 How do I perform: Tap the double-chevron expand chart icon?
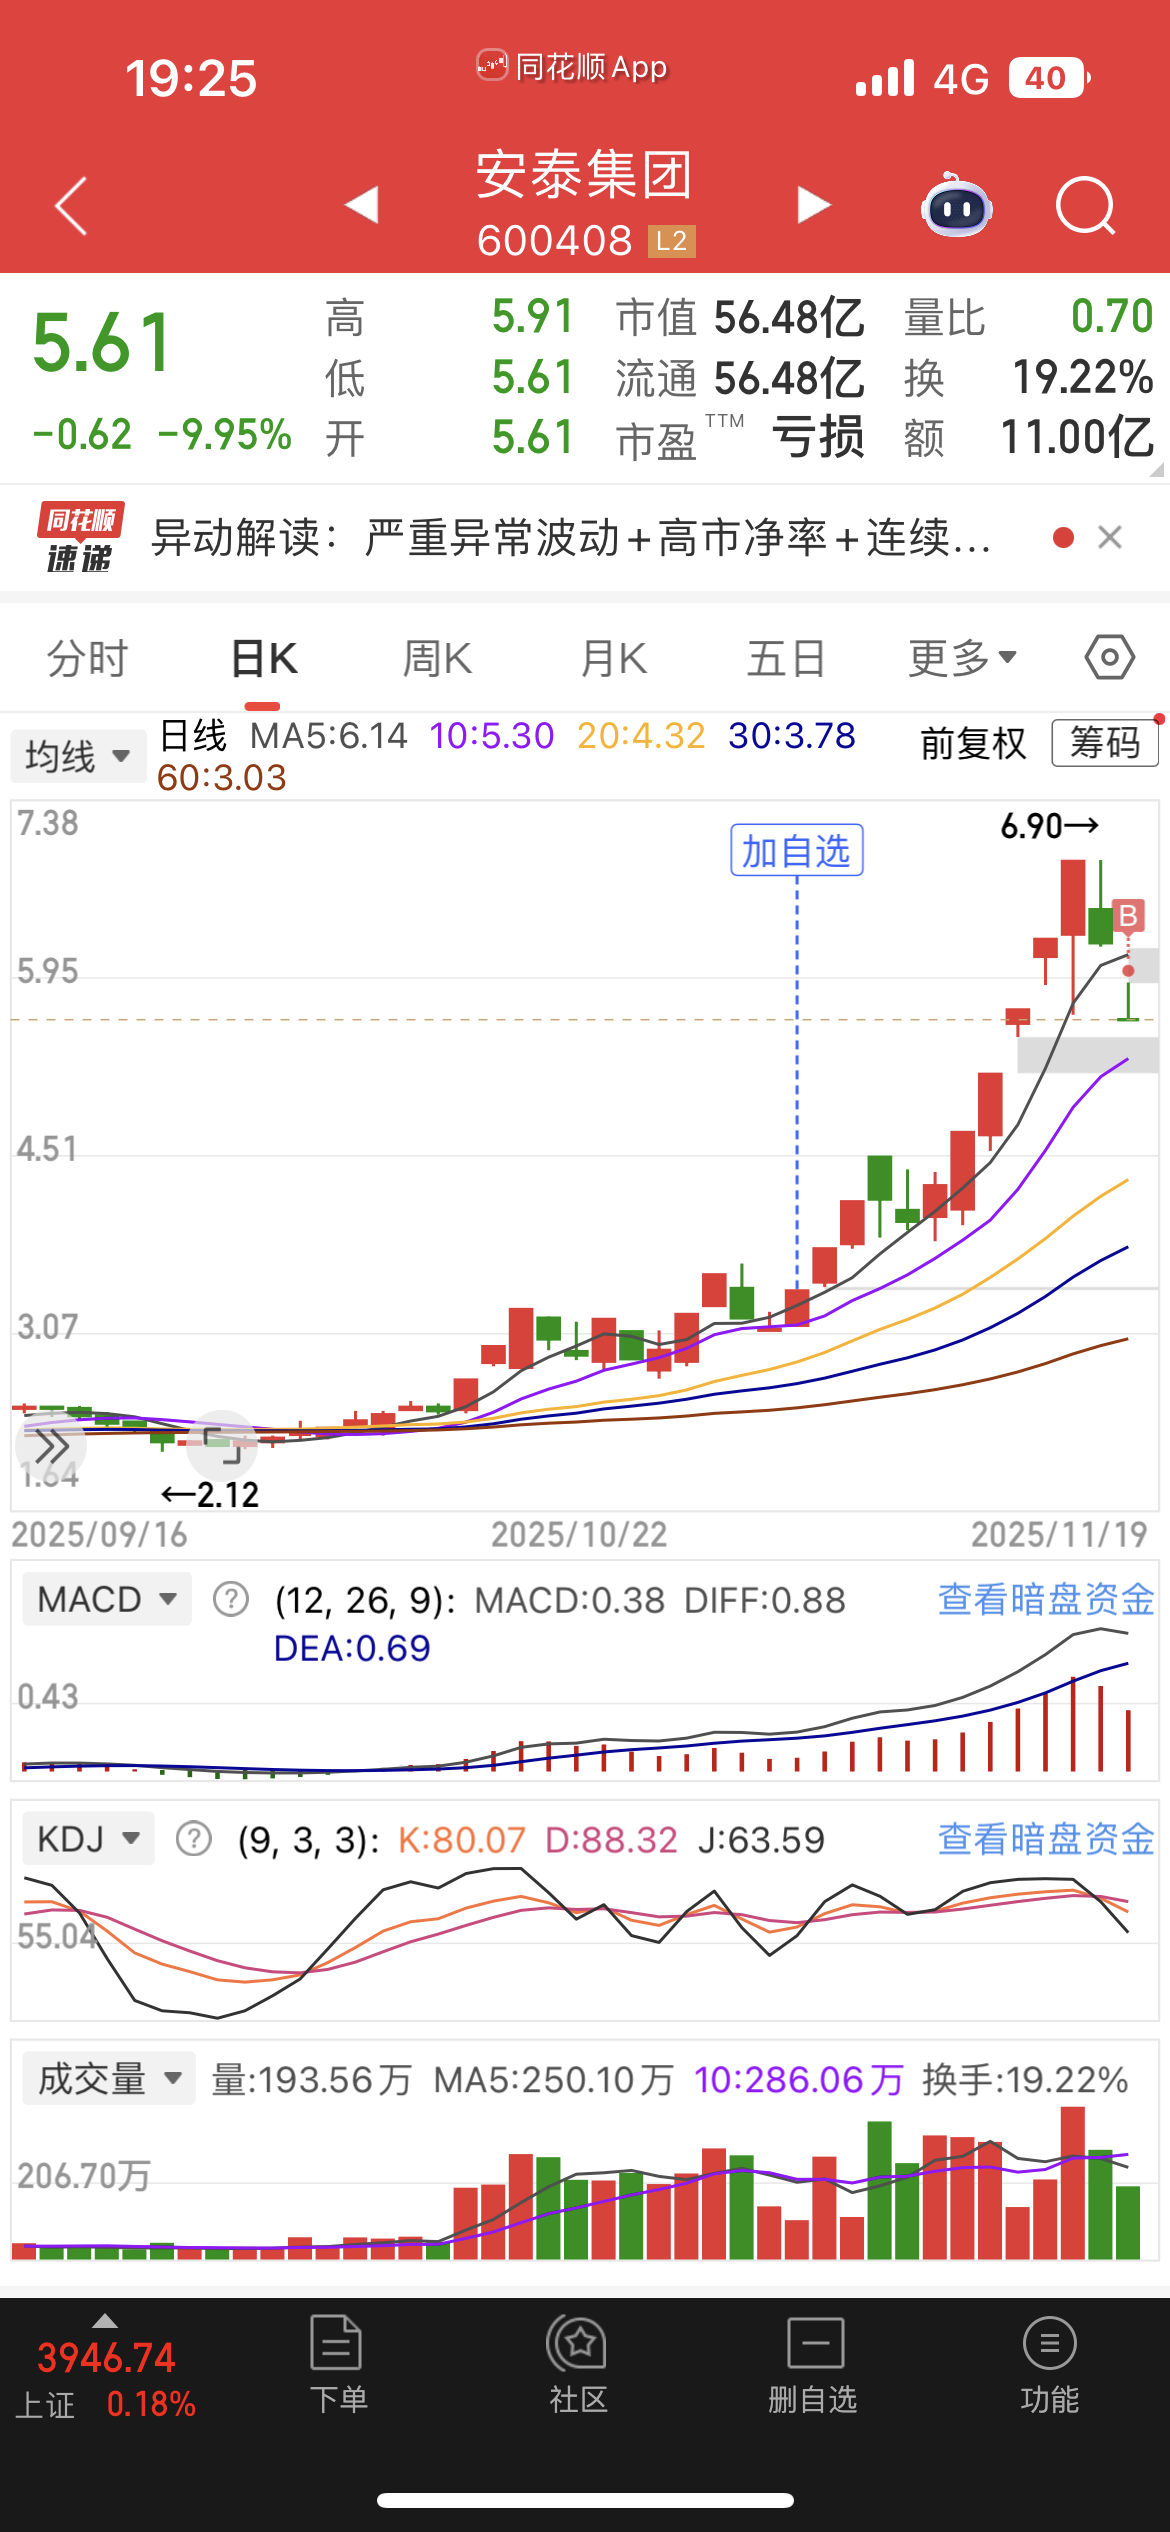tap(51, 1446)
